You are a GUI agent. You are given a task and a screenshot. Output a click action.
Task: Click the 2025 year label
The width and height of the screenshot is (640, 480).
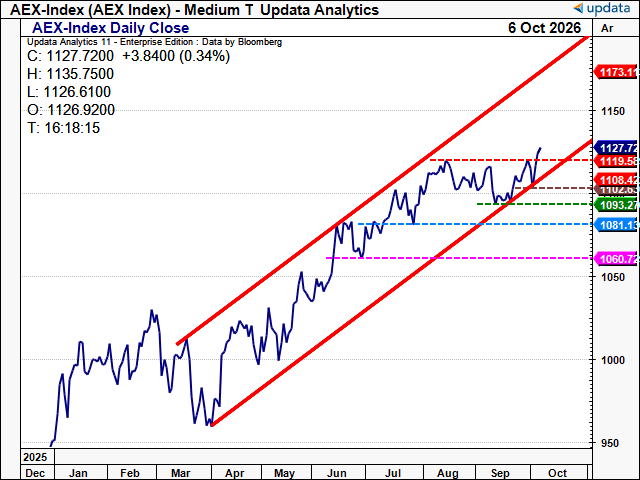pos(35,457)
